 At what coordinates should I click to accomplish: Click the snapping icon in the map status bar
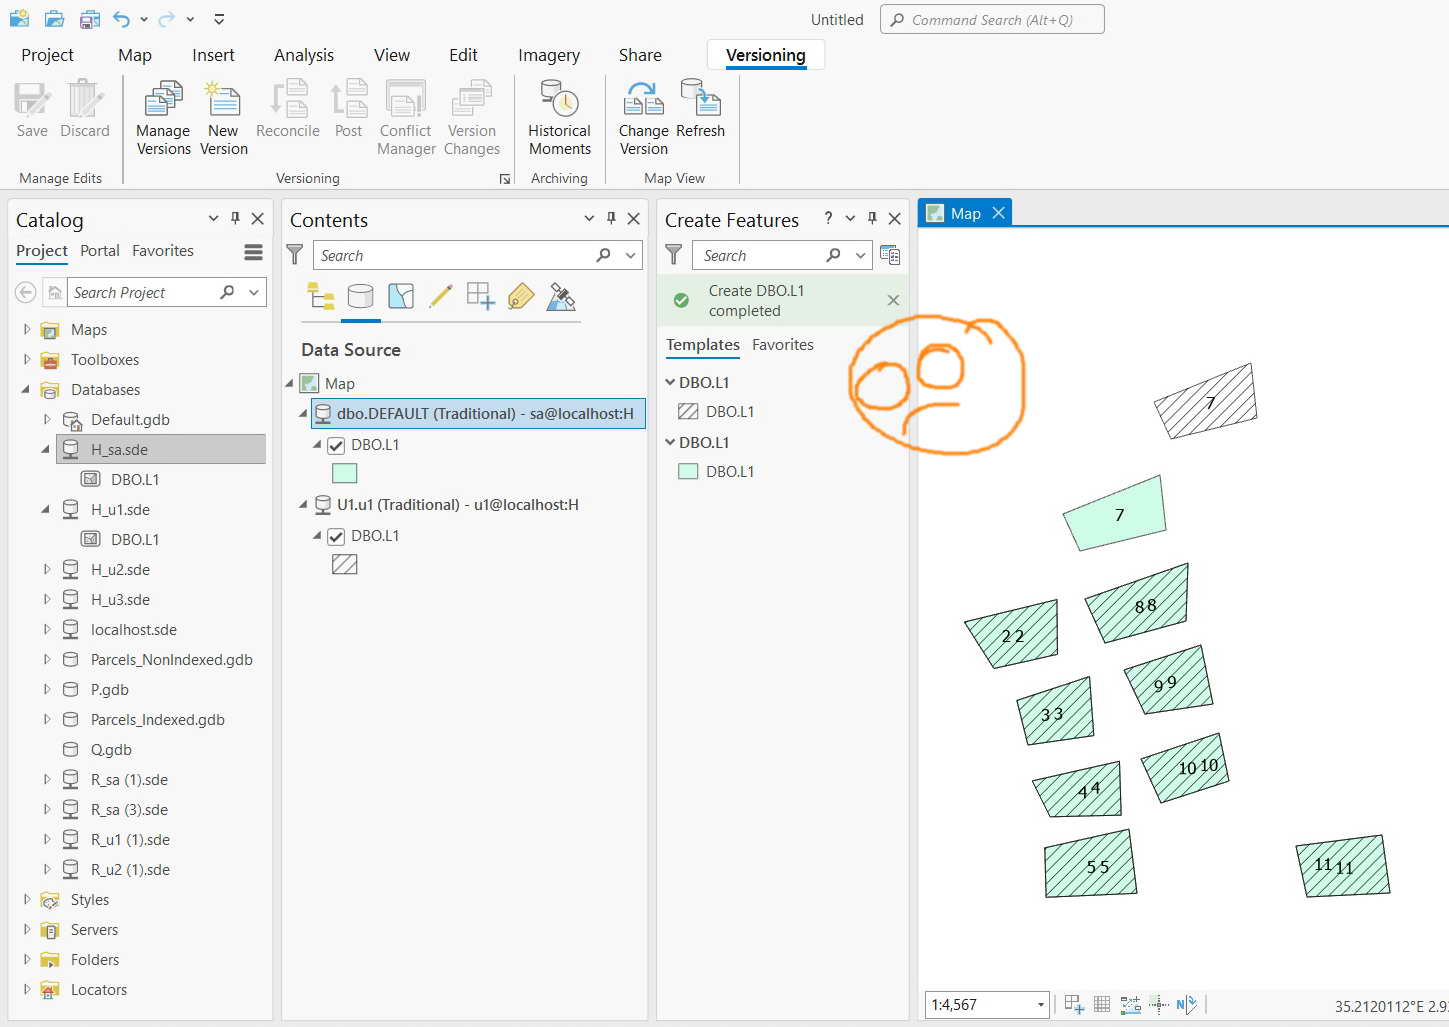[1074, 1004]
